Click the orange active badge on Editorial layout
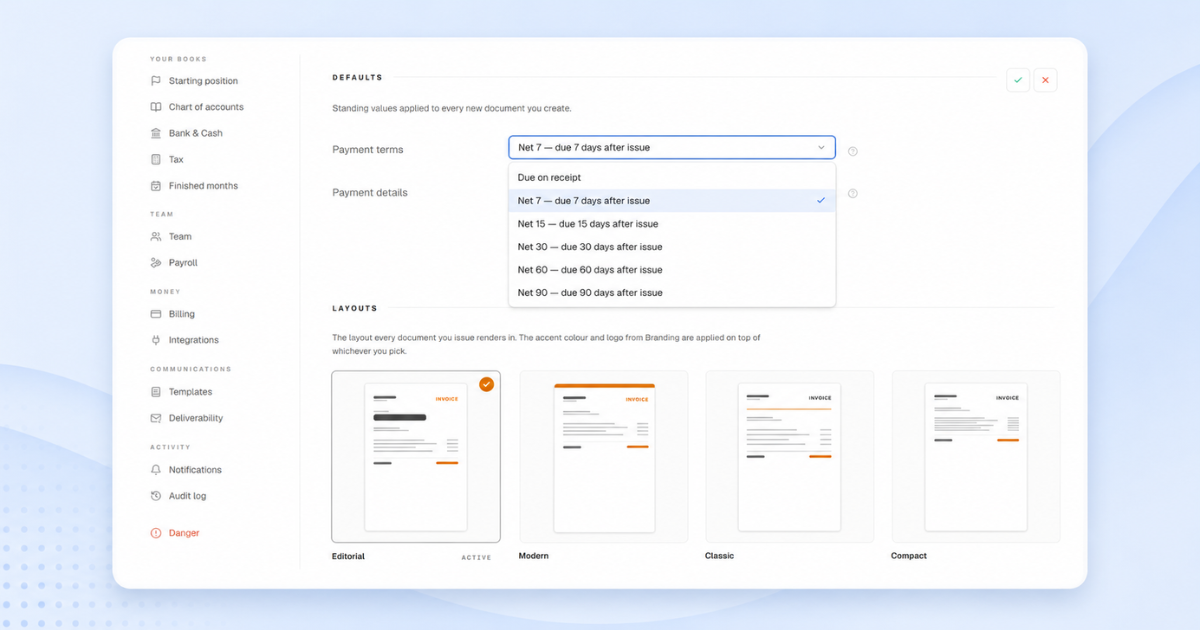 click(x=486, y=384)
